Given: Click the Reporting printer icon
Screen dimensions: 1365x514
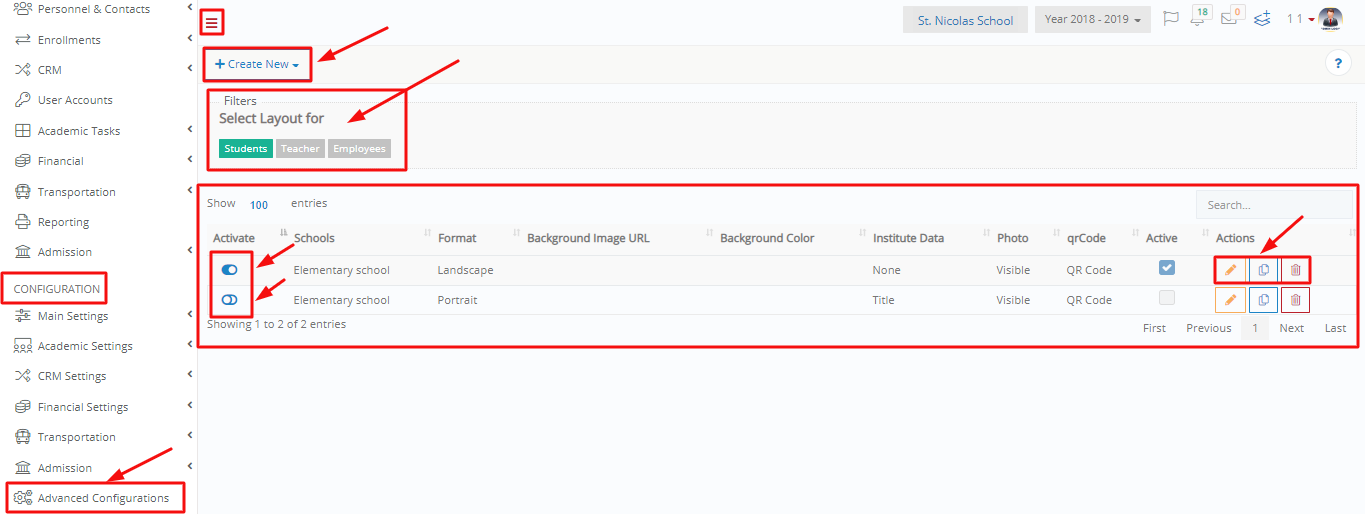Looking at the screenshot, I should point(22,222).
